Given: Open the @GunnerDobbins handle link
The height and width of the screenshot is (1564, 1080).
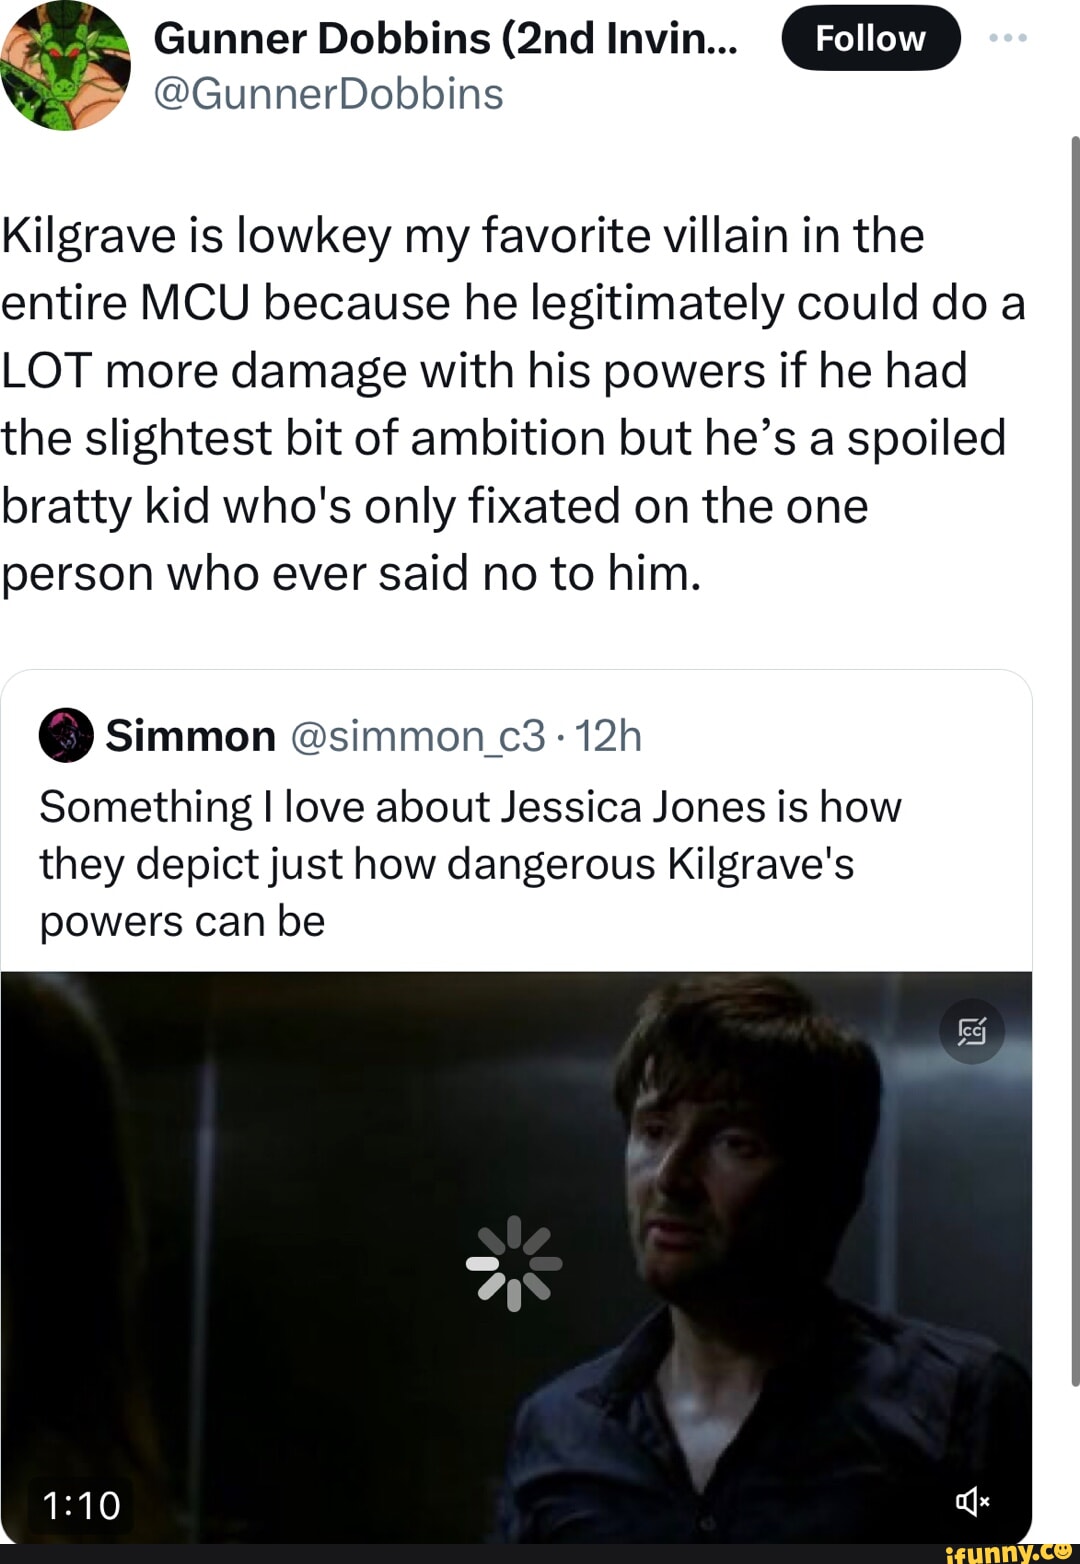Looking at the screenshot, I should (x=328, y=94).
